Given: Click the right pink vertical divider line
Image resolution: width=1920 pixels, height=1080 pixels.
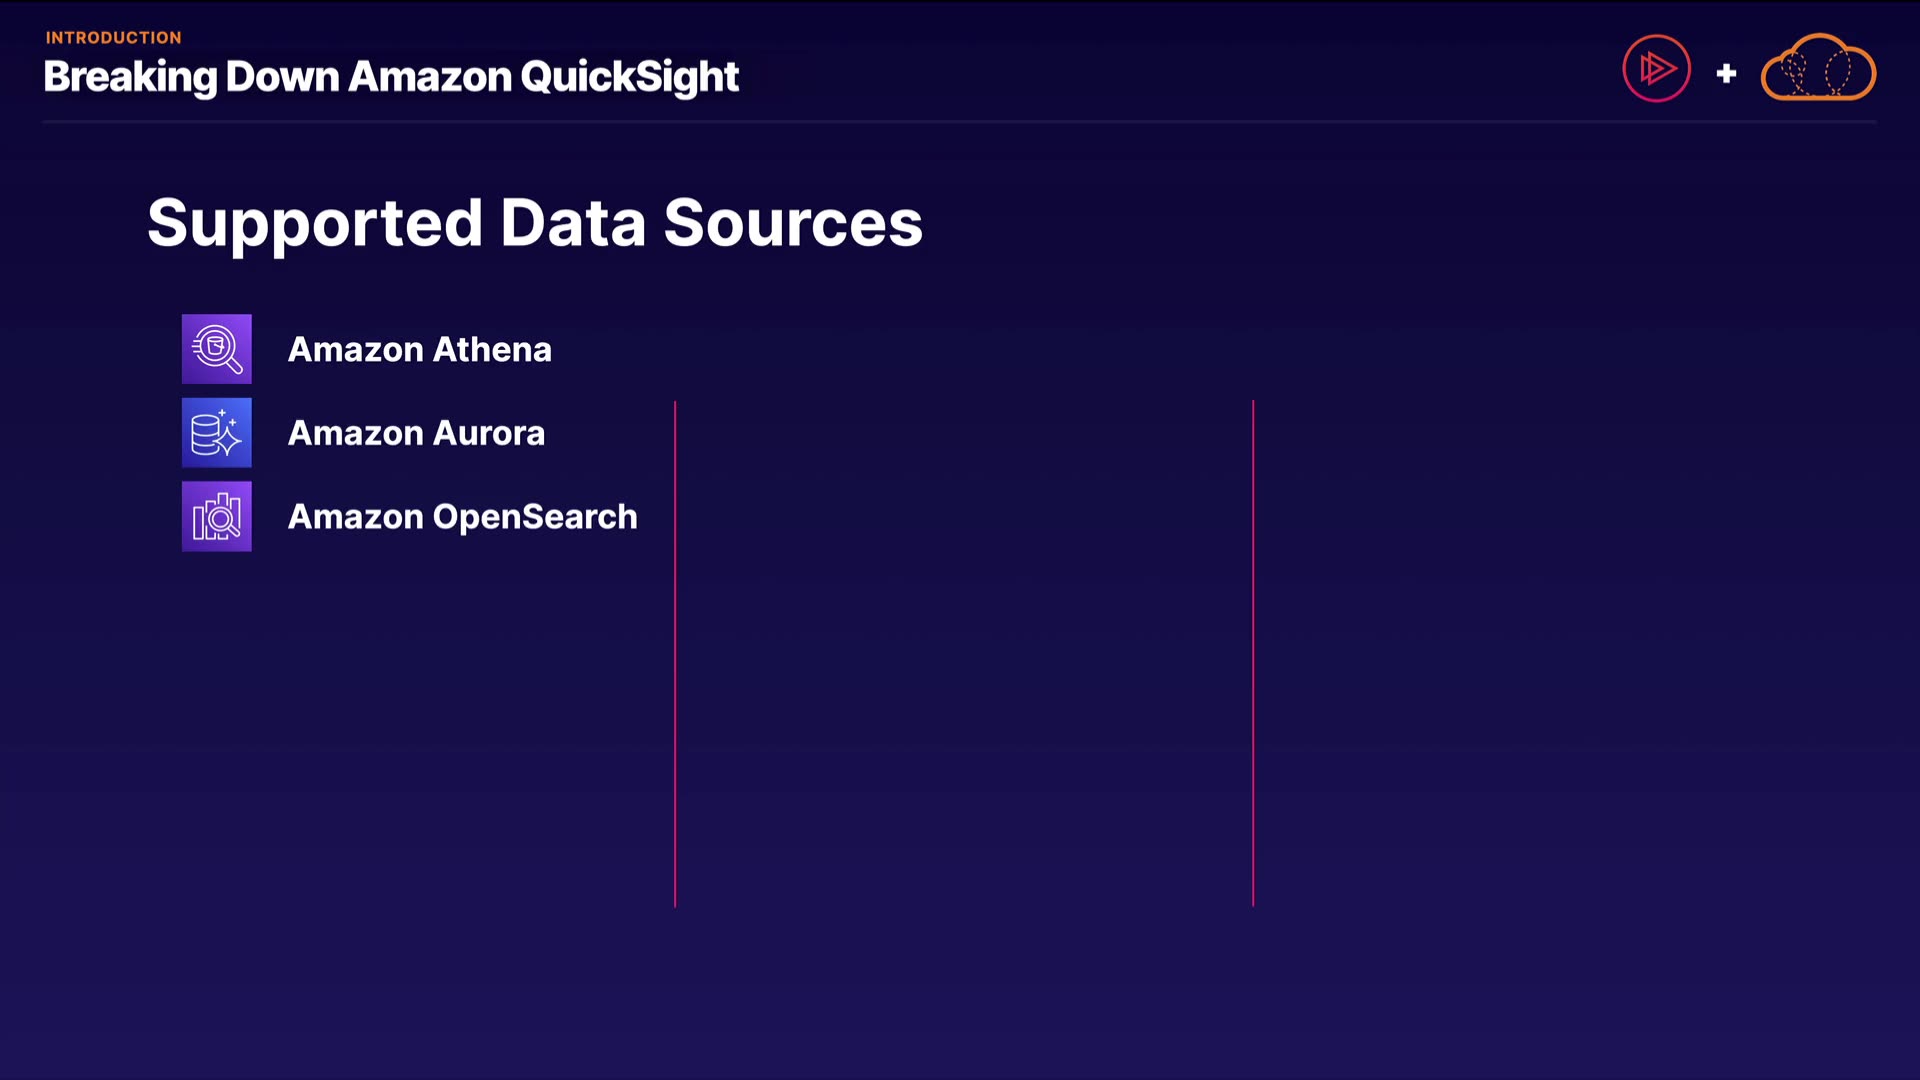Looking at the screenshot, I should (x=1253, y=654).
